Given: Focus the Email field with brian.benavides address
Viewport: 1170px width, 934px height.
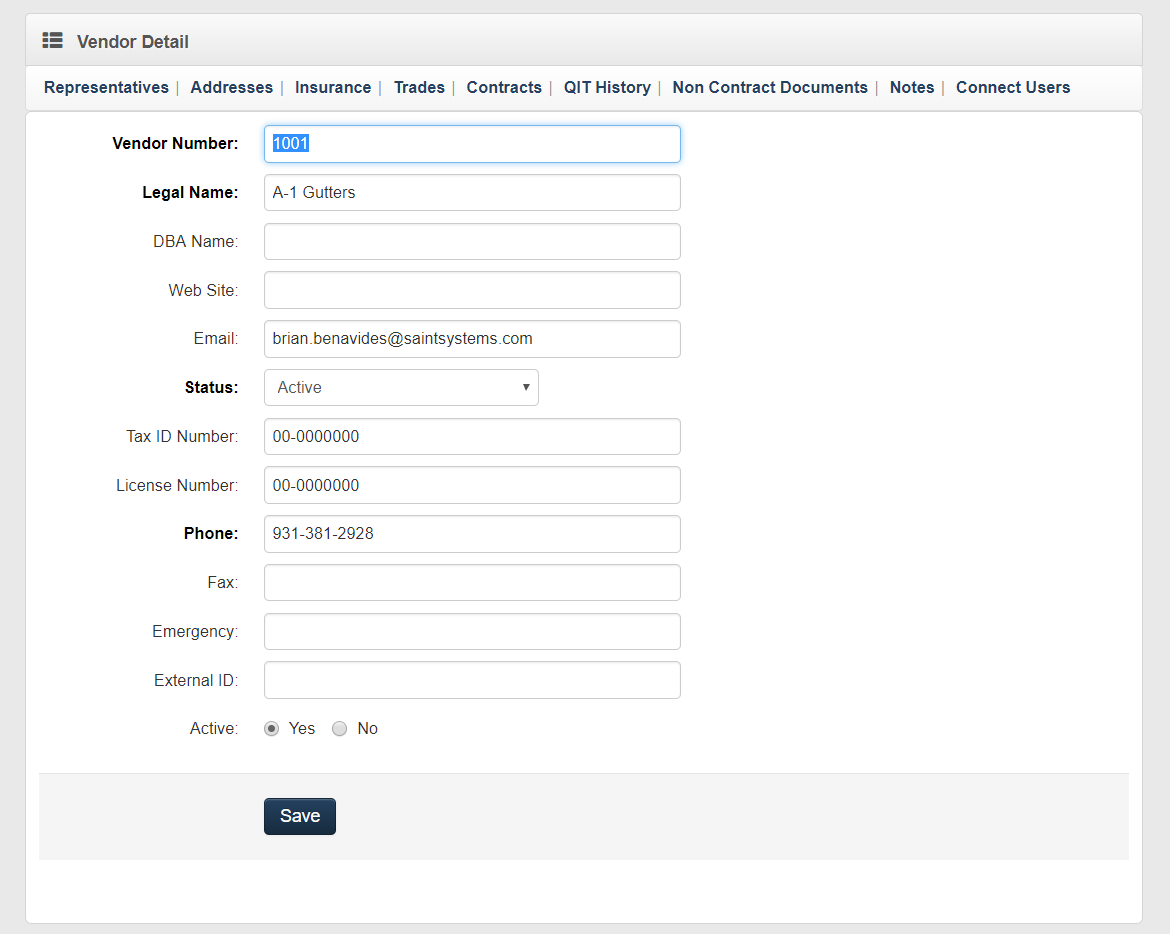Looking at the screenshot, I should pyautogui.click(x=470, y=338).
